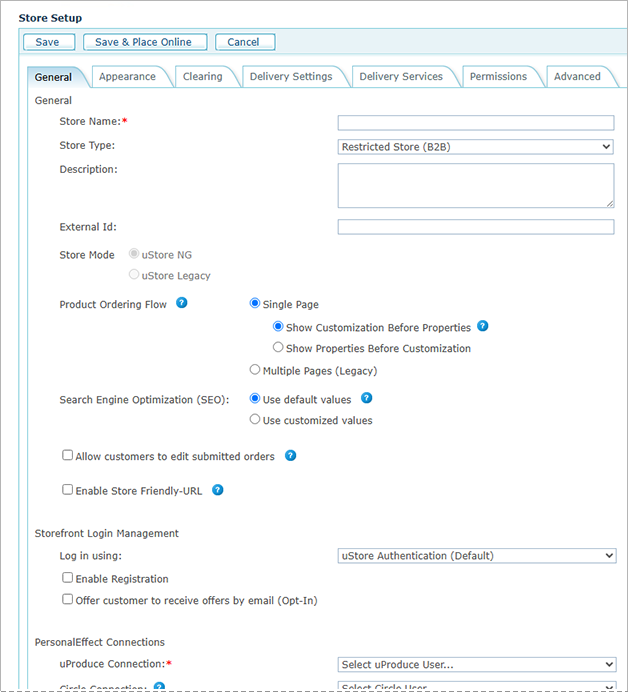Click help icon next to Product Ordering Flow
The height and width of the screenshot is (693, 628).
click(182, 303)
